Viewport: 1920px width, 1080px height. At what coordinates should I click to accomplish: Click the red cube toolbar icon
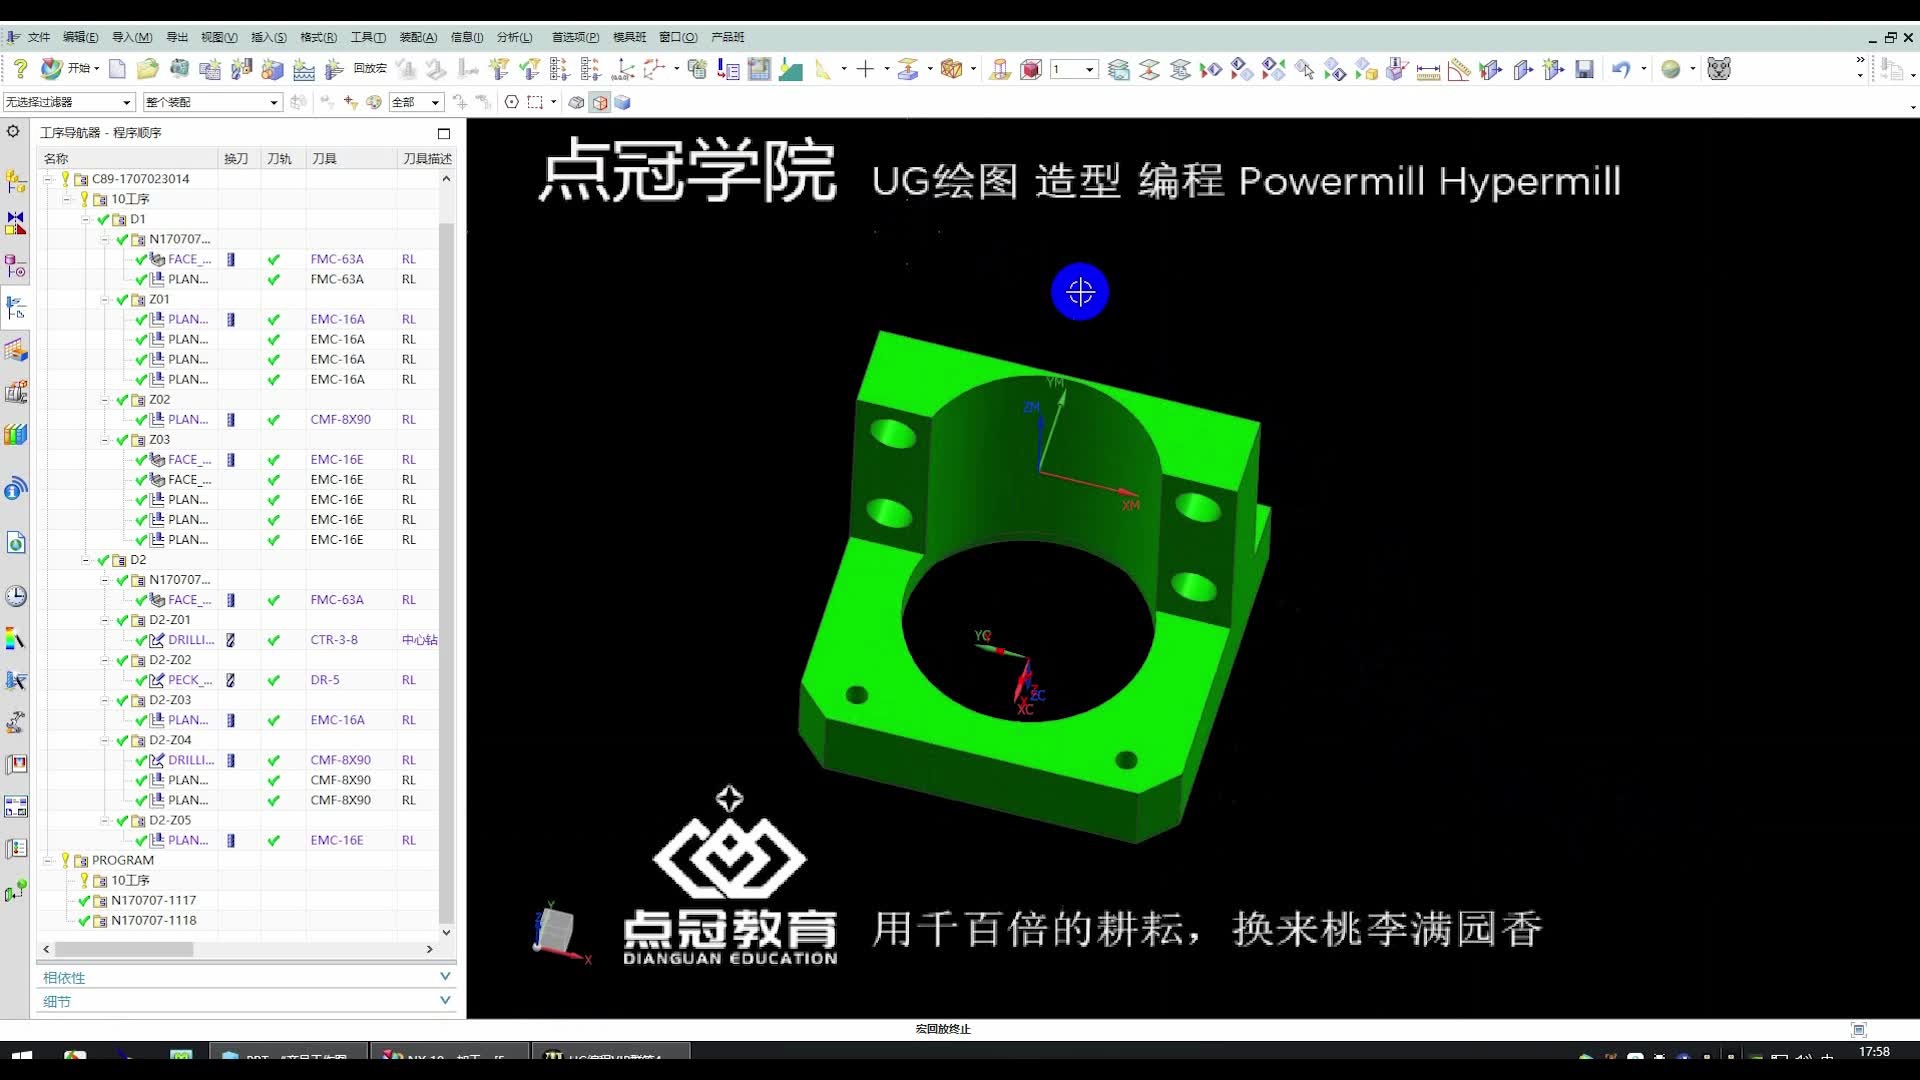pos(1030,69)
